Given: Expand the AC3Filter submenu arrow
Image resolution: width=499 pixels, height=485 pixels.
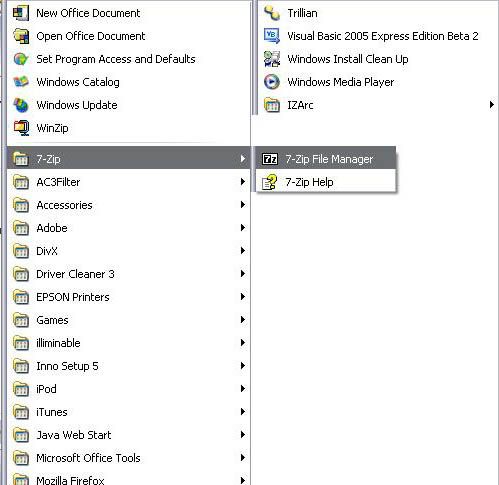Looking at the screenshot, I should (x=243, y=182).
